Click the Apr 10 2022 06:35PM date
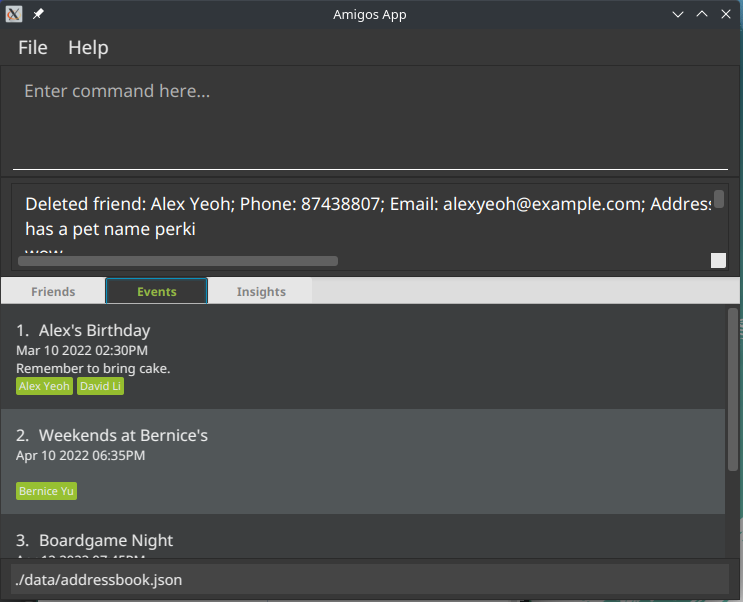Screen dimensions: 743x602 (81, 456)
